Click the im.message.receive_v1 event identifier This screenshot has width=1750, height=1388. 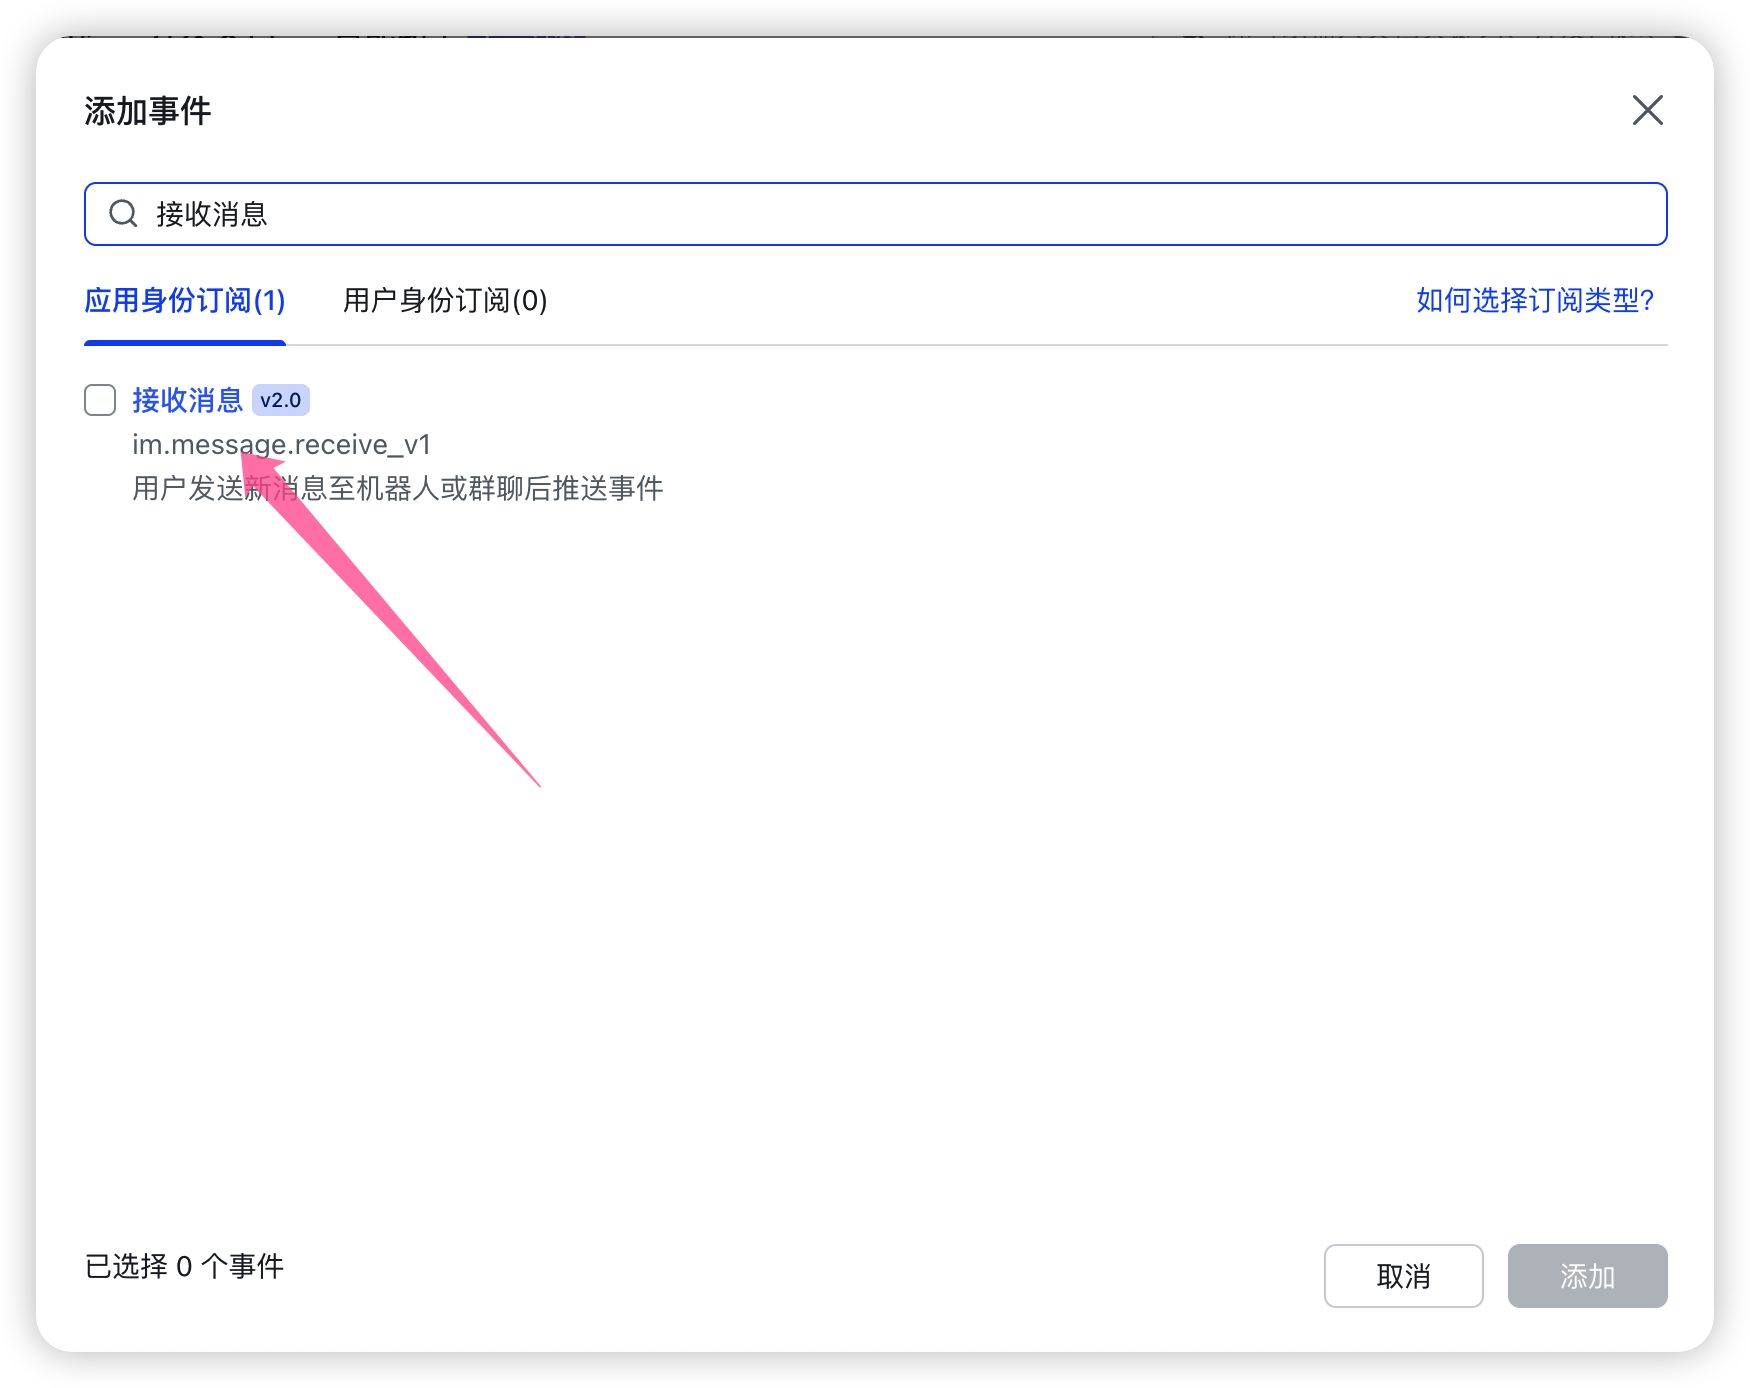[x=281, y=444]
